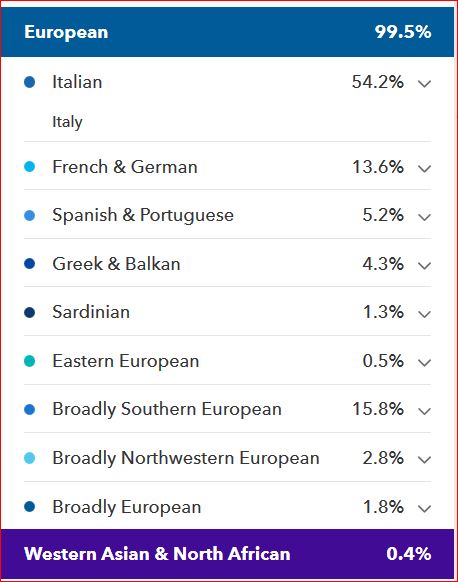This screenshot has width=458, height=582.
Task: Expand the Italian ancestry chevron
Action: 424,84
